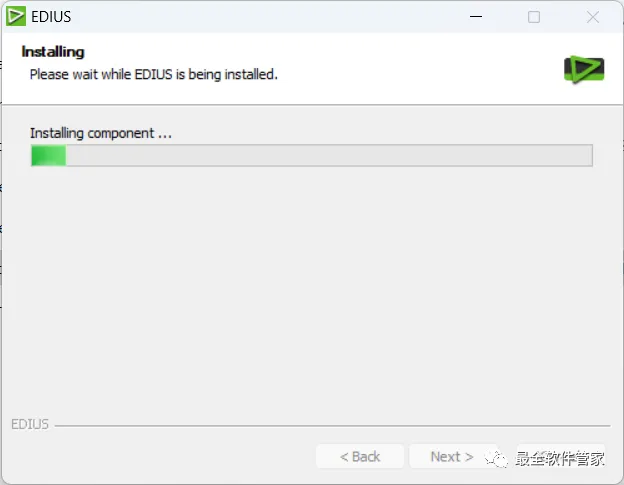Click the disabled Back button
Screen dimensions: 624x485
[360, 456]
